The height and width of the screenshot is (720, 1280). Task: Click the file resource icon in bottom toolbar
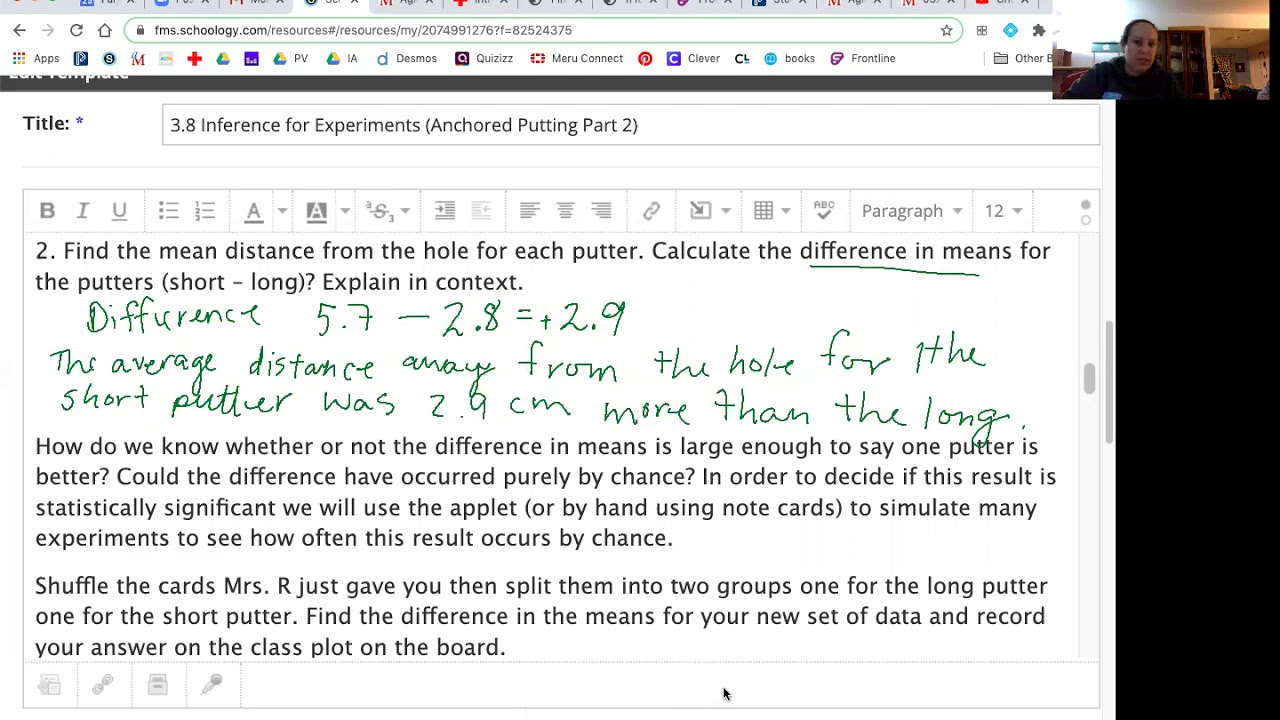coord(157,685)
